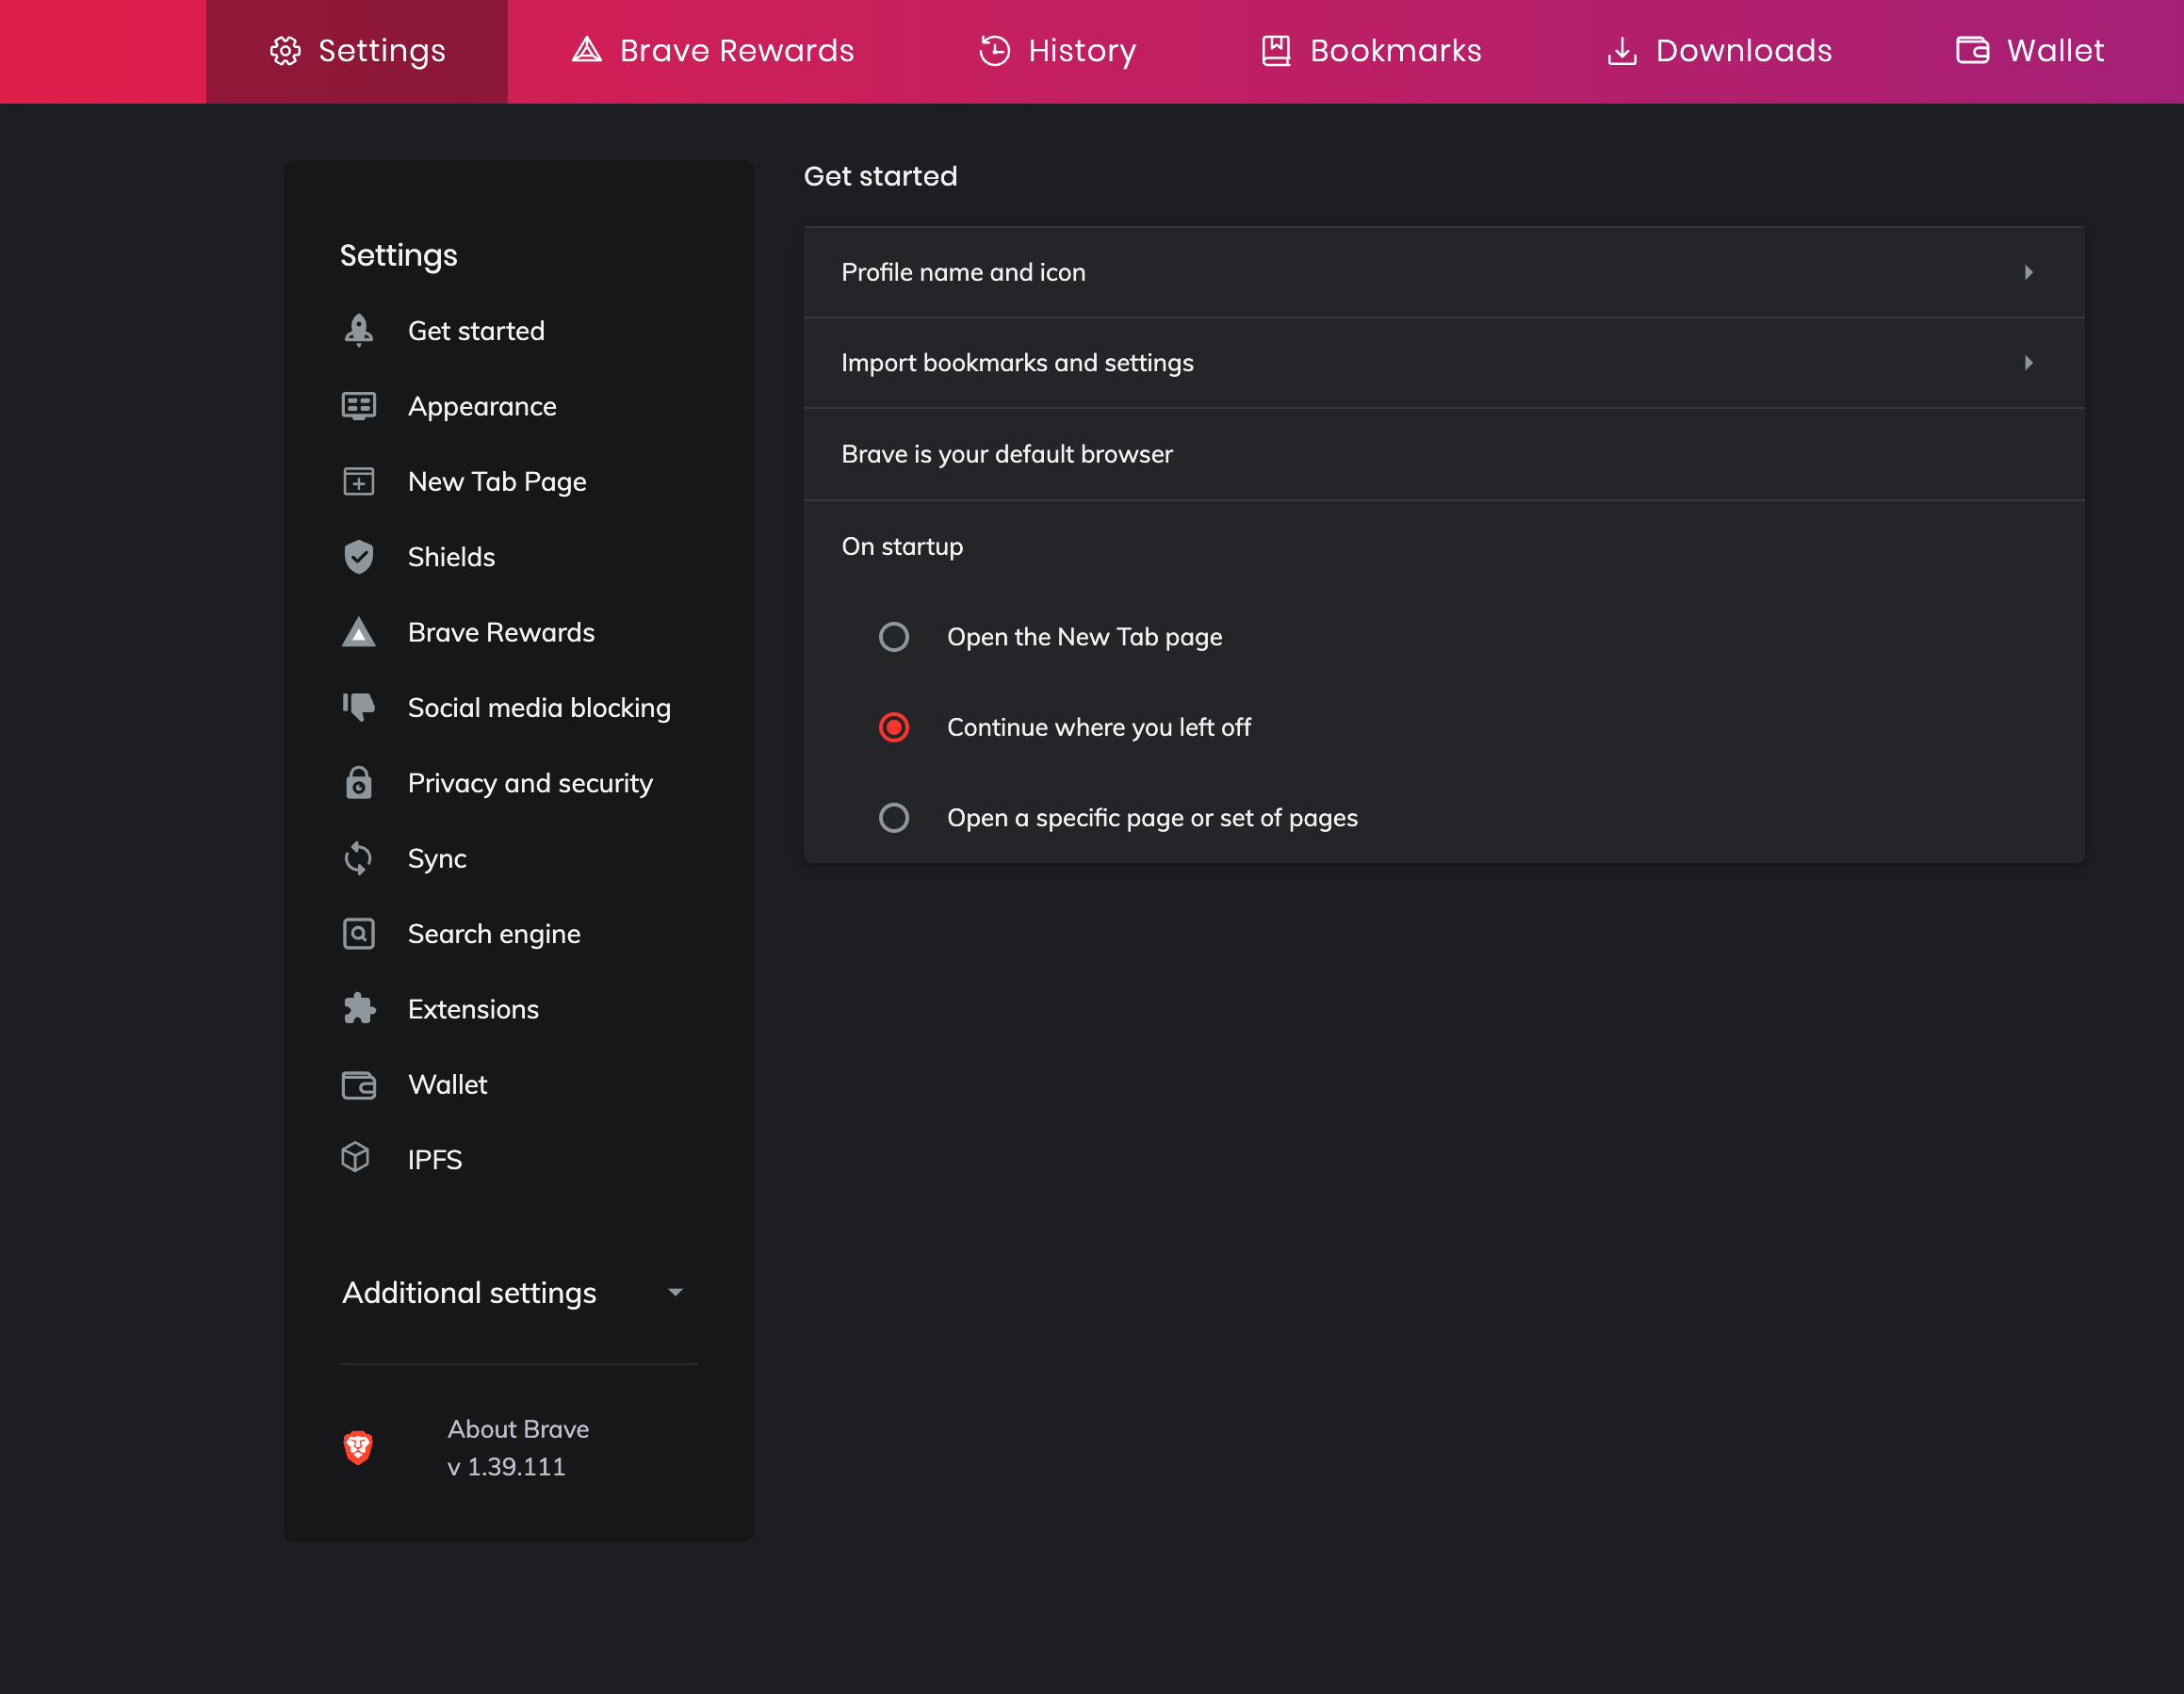This screenshot has height=1694, width=2184.
Task: Open the Wallet page from the top navigation
Action: 2051,50
